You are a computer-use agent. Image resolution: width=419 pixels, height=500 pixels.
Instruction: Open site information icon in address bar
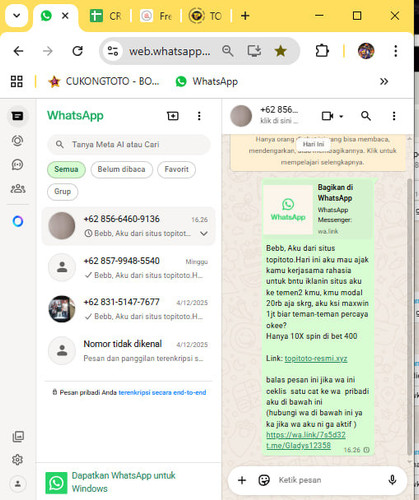tap(113, 51)
